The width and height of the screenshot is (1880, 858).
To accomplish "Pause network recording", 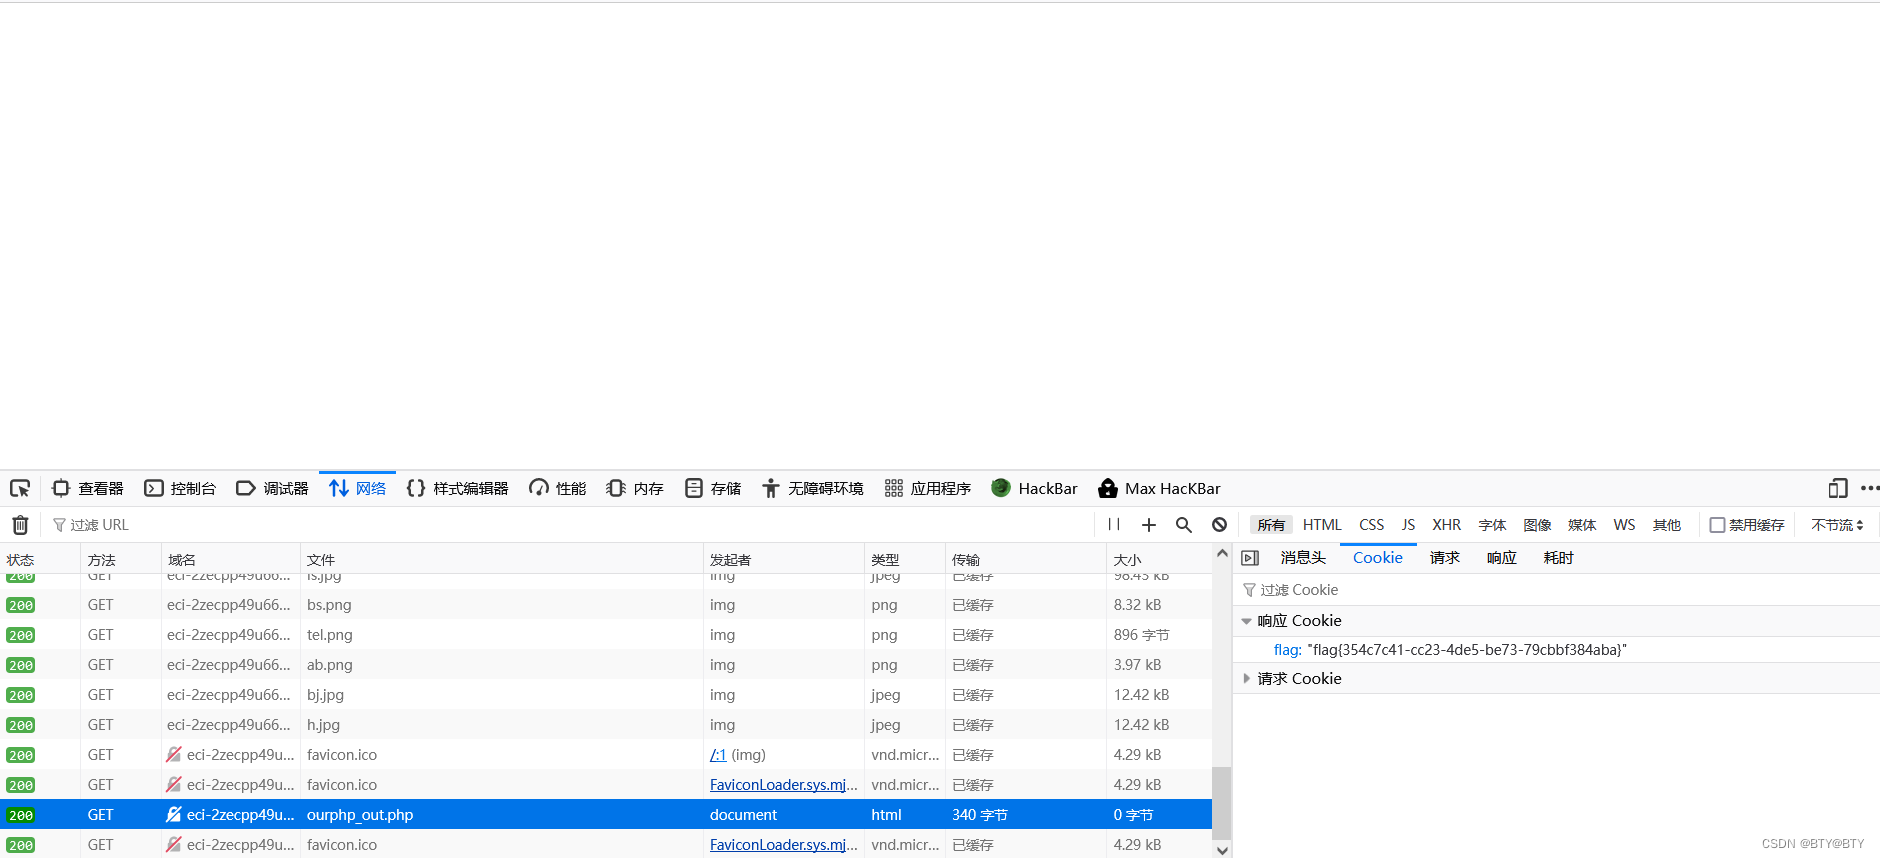I will (x=1114, y=525).
